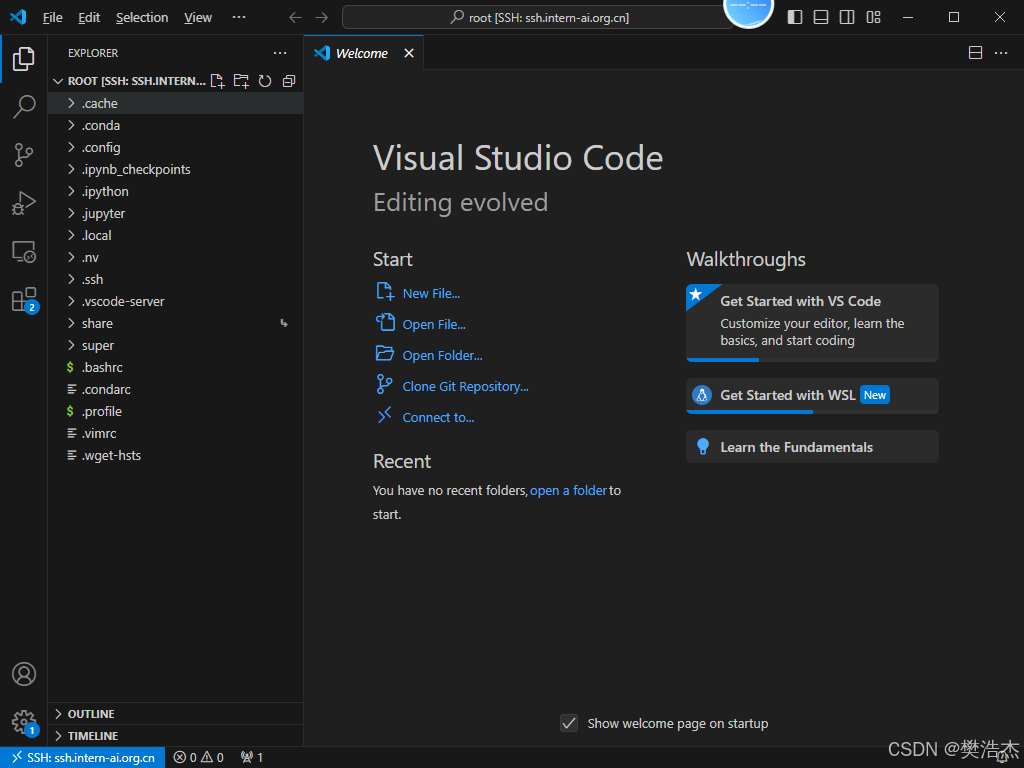Open Learn the Fundamentals walkthrough

point(812,447)
